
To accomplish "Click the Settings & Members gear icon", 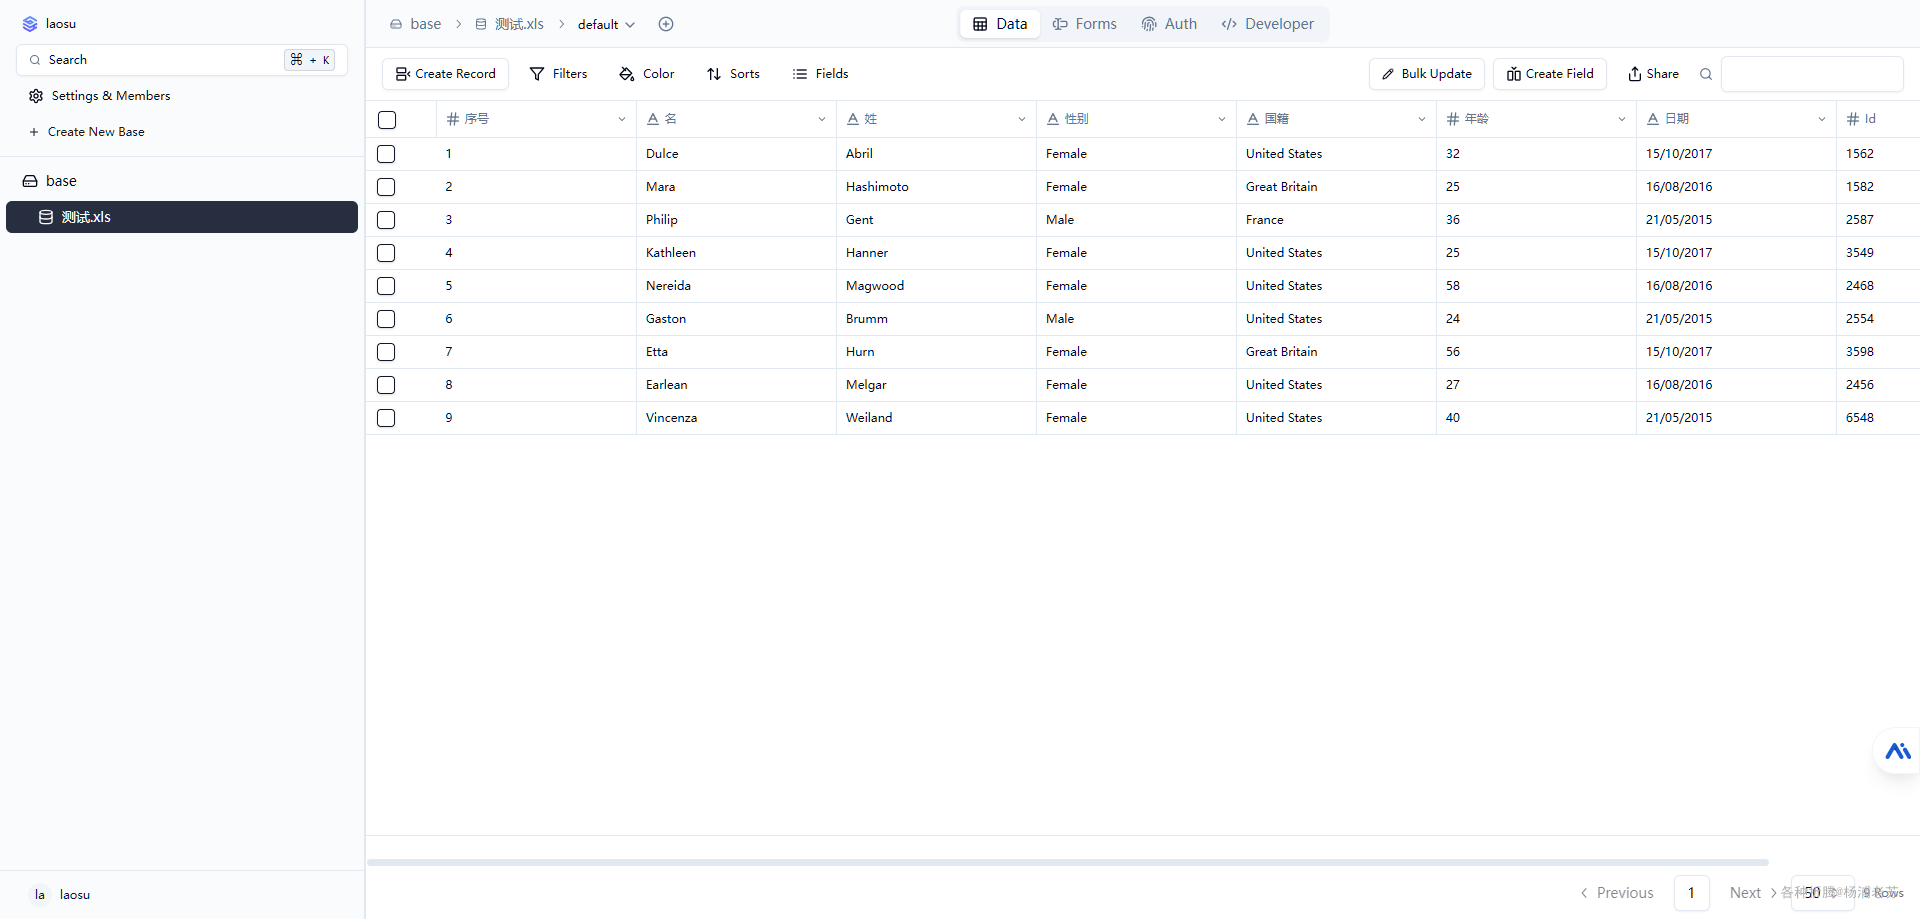I will pos(36,96).
